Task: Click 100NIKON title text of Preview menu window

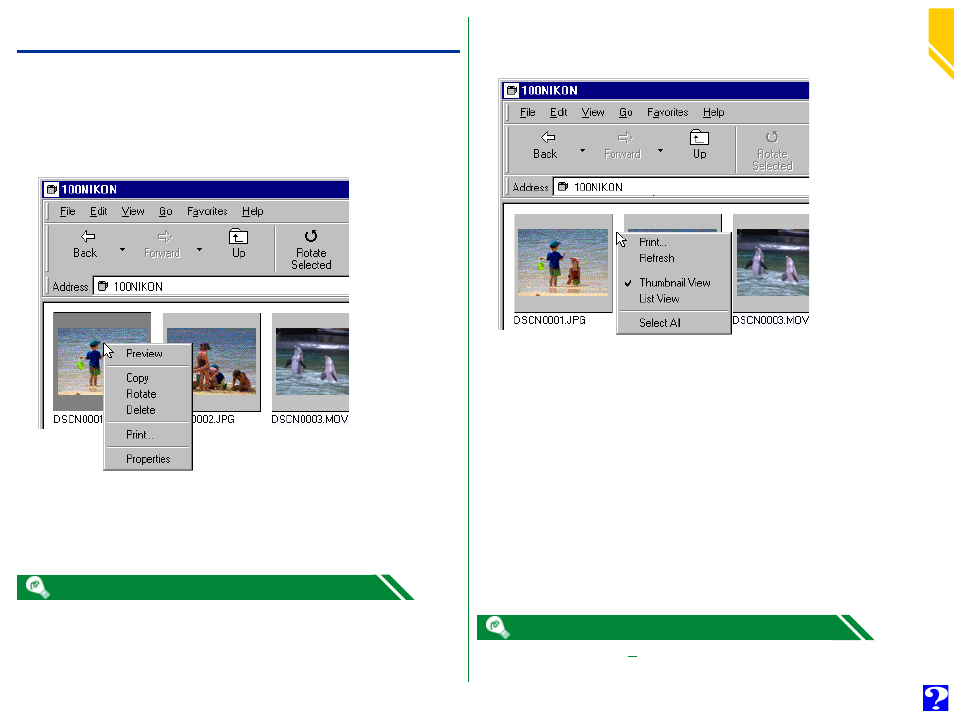Action: [89, 189]
